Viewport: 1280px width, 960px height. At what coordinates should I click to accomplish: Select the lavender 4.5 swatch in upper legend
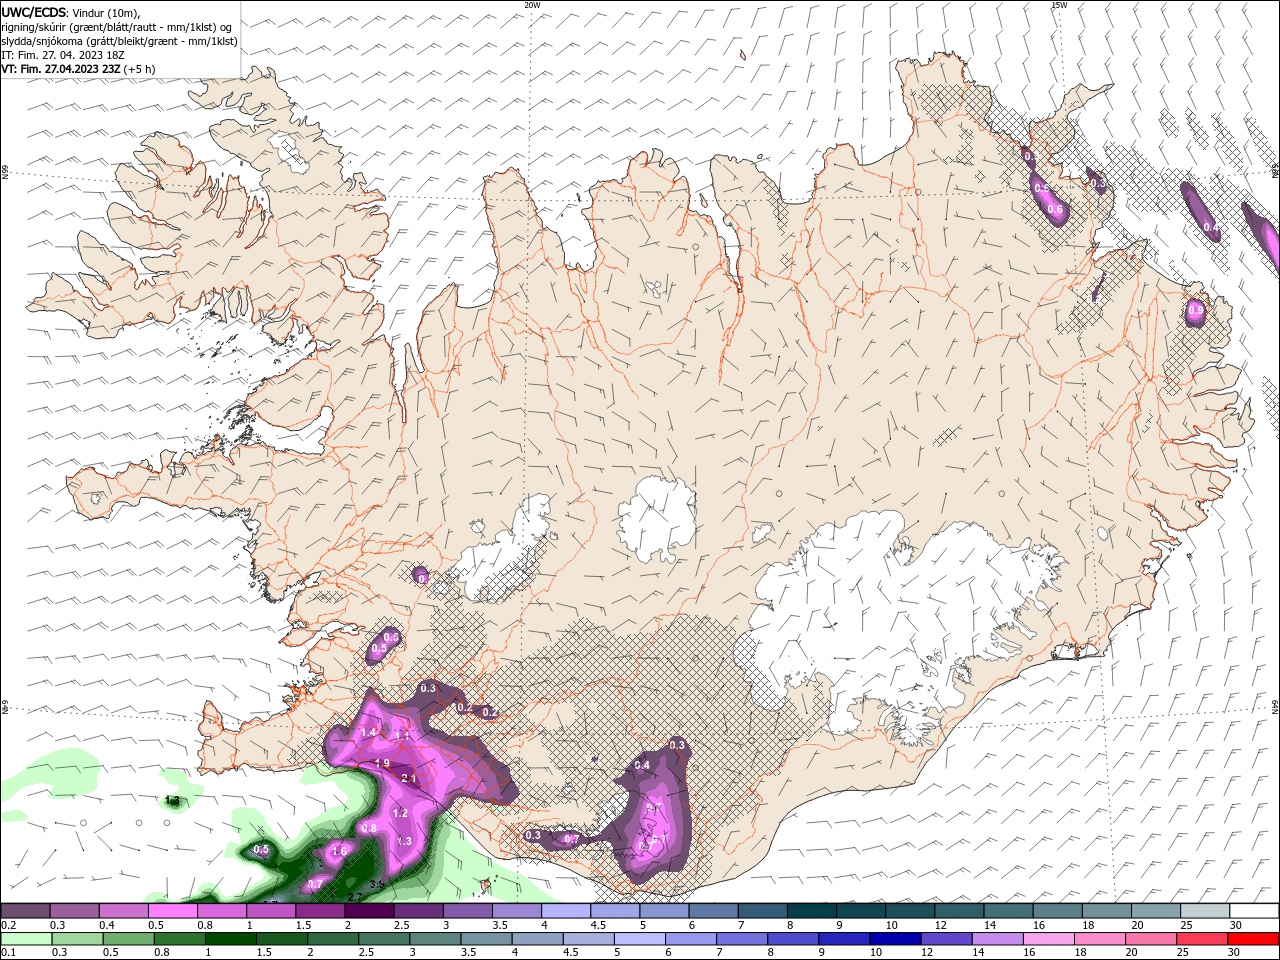click(615, 911)
